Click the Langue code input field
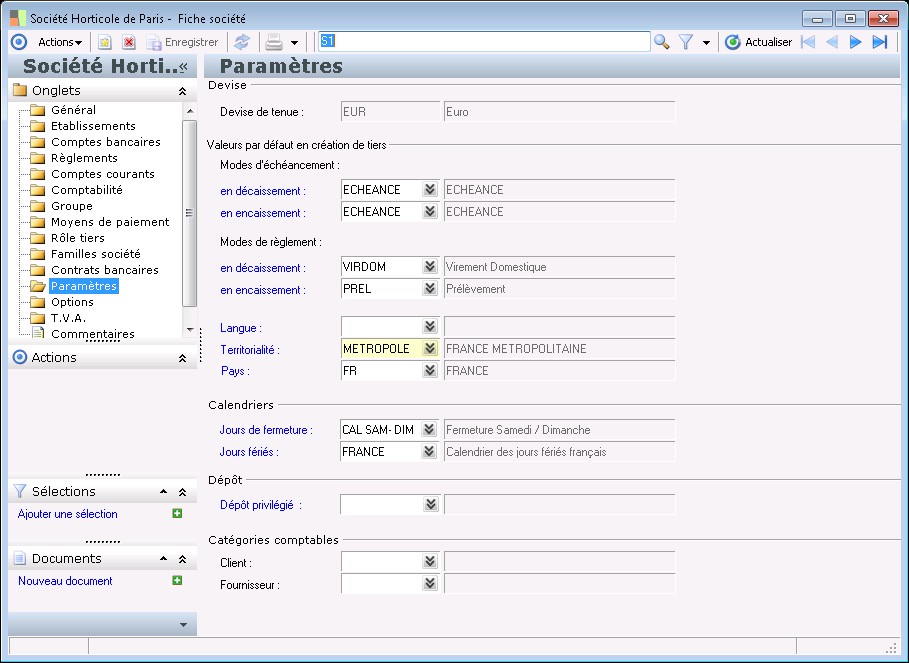 tap(380, 327)
